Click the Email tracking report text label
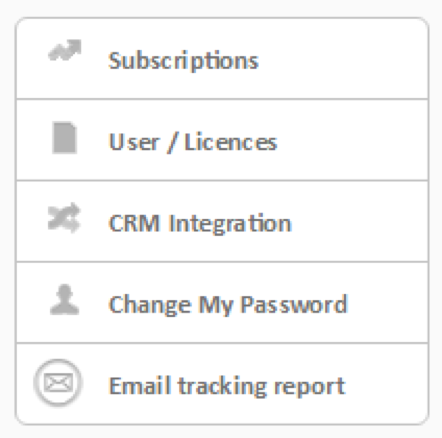442x438 pixels. pyautogui.click(x=227, y=386)
